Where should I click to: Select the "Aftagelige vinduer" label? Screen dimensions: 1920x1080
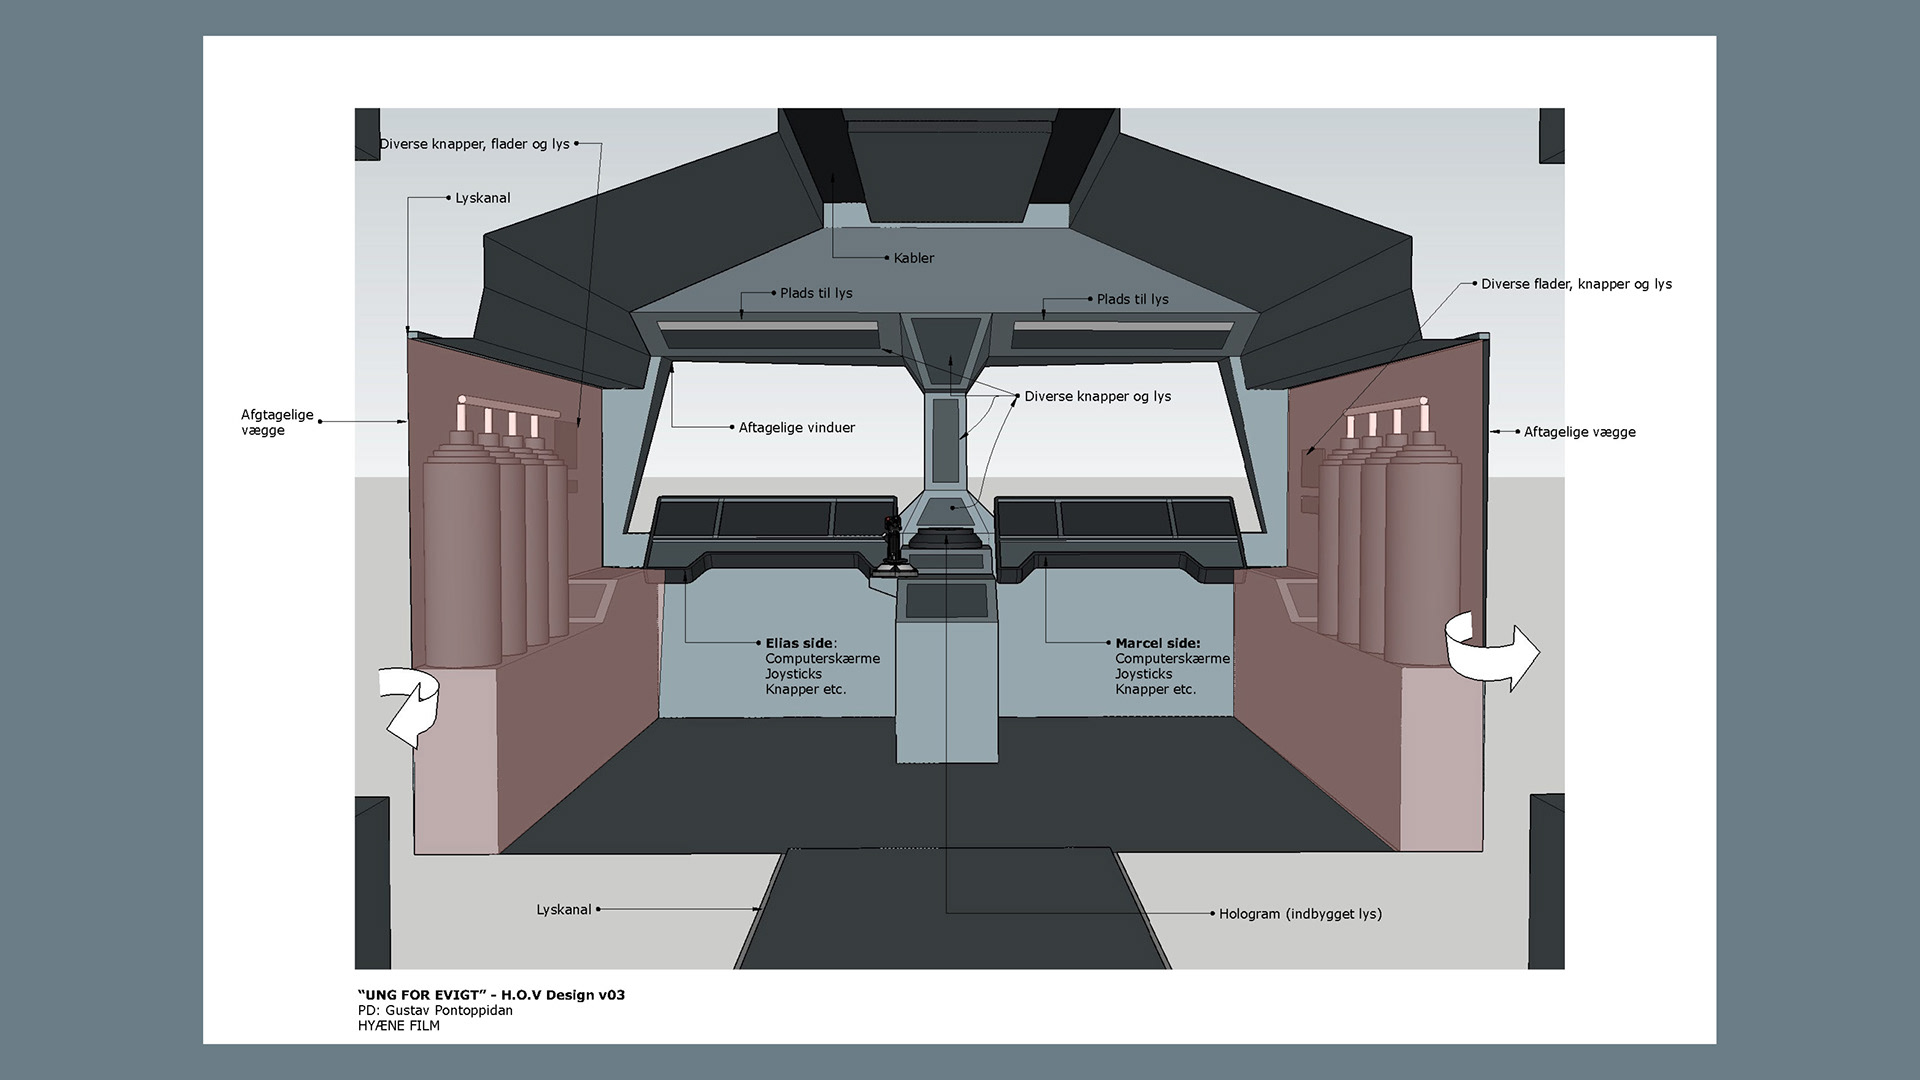(796, 428)
